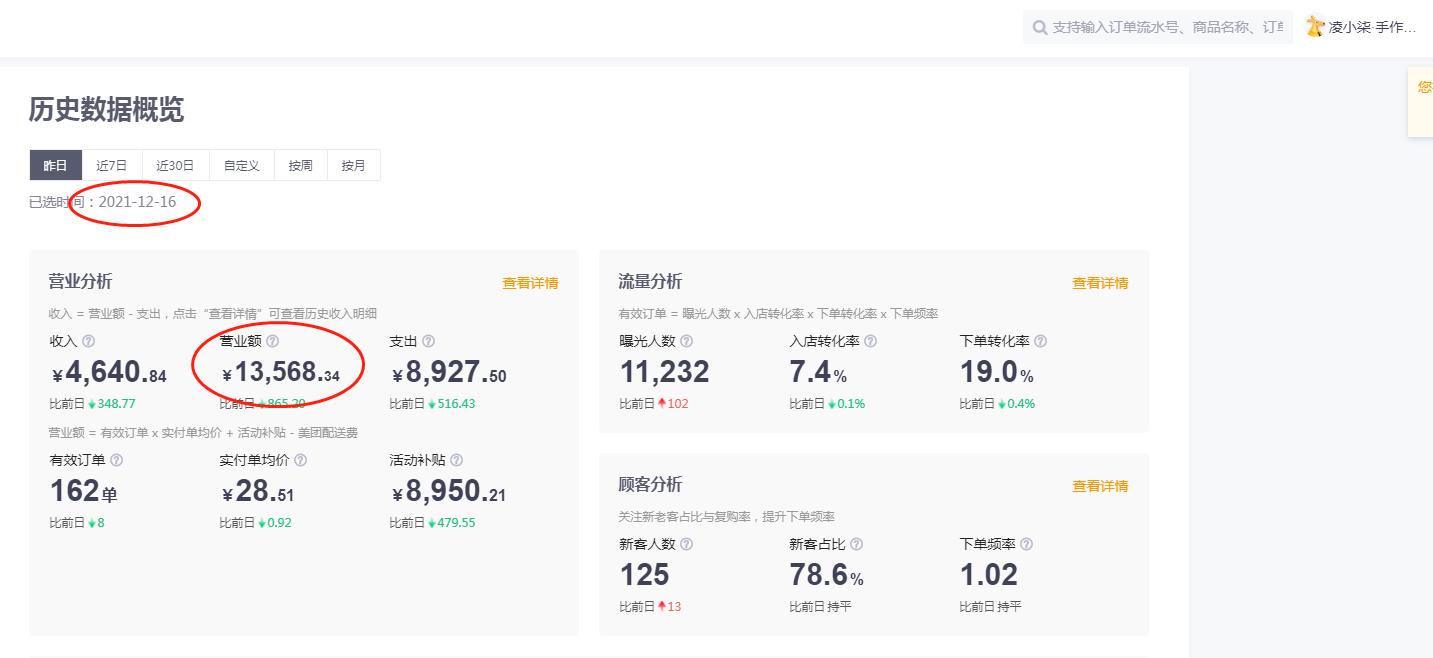Show help tooltip for 入店转化率
Image resolution: width=1433 pixels, height=658 pixels.
(870, 341)
